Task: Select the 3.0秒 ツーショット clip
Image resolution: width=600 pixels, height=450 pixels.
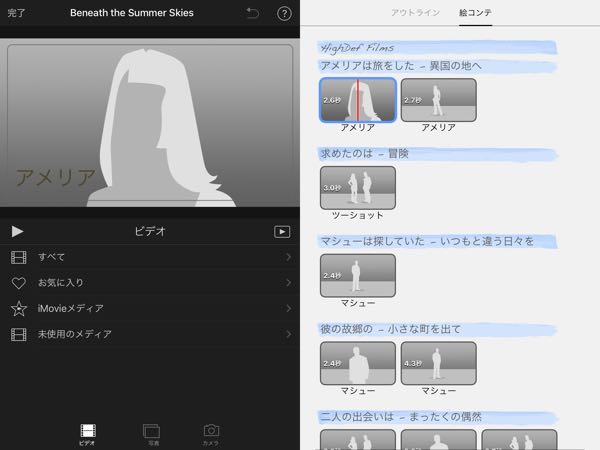Action: tap(358, 188)
